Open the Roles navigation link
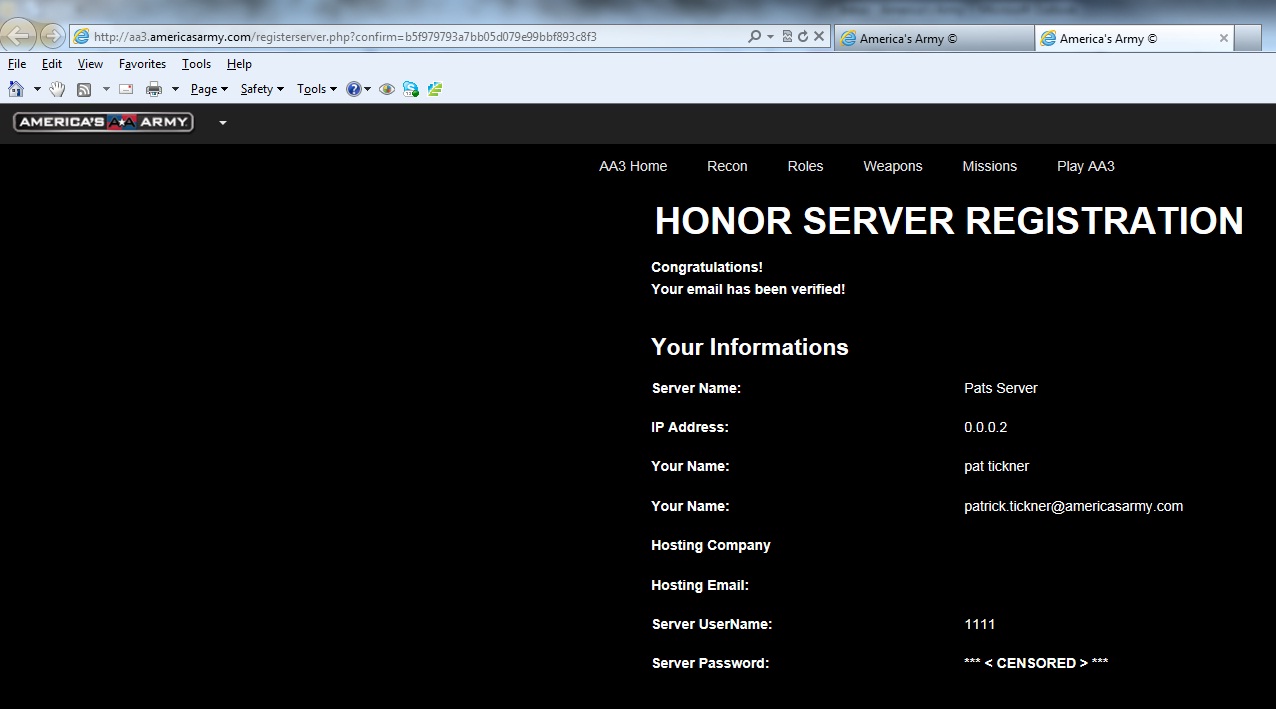Viewport: 1276px width, 709px height. click(x=805, y=166)
